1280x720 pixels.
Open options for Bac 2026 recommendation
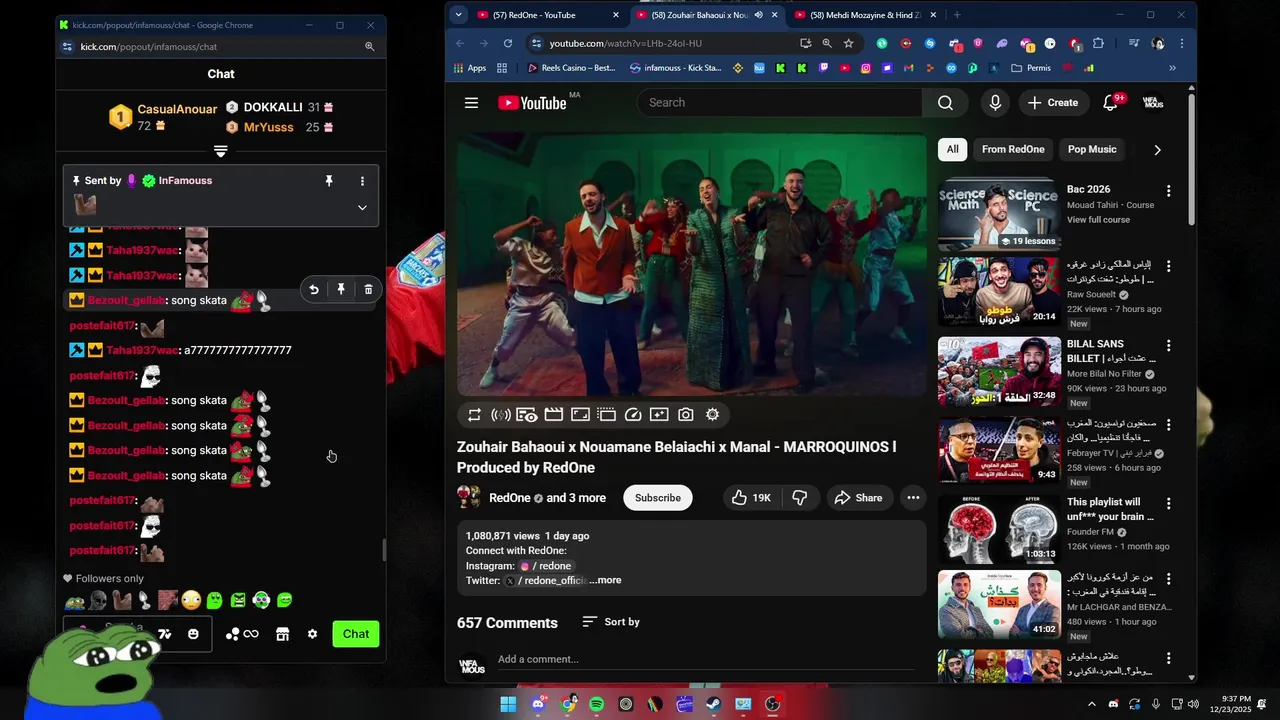click(1168, 190)
